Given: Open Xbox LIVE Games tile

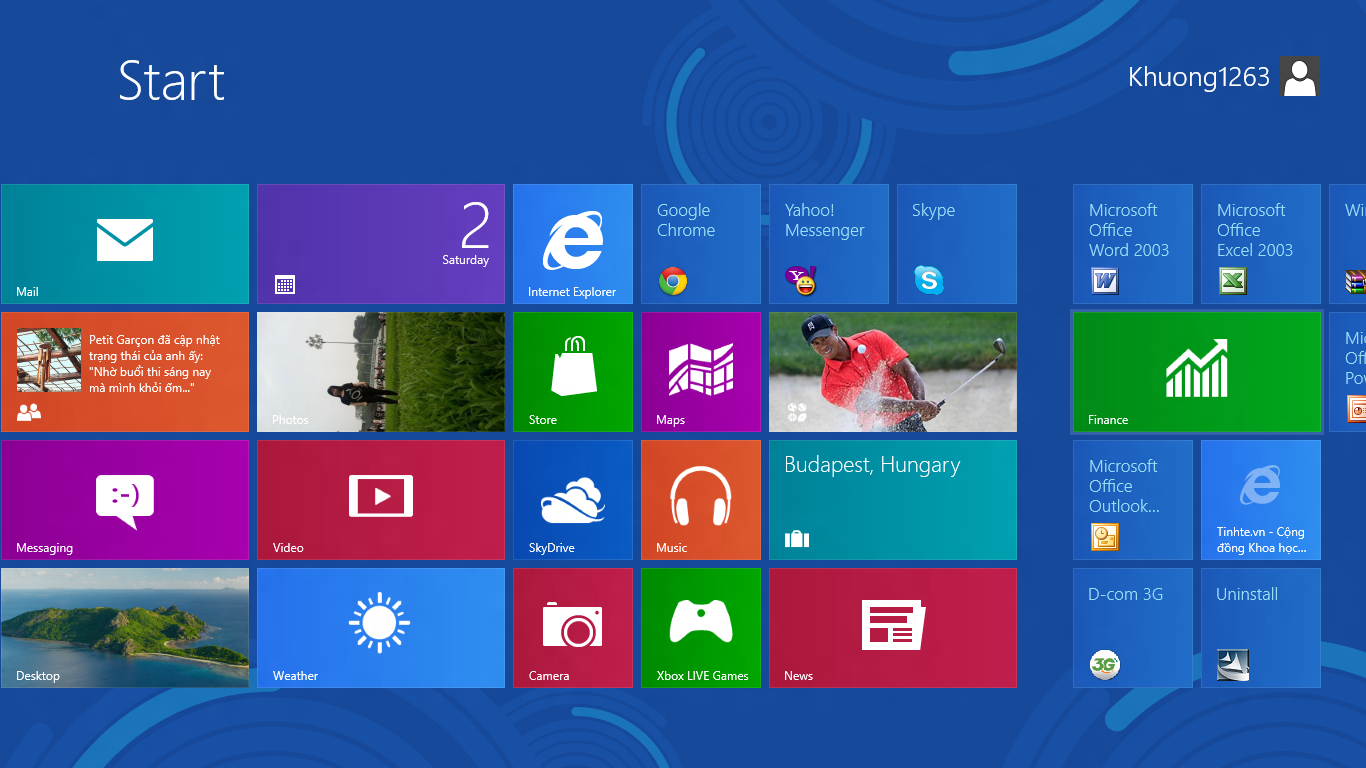Looking at the screenshot, I should (701, 628).
